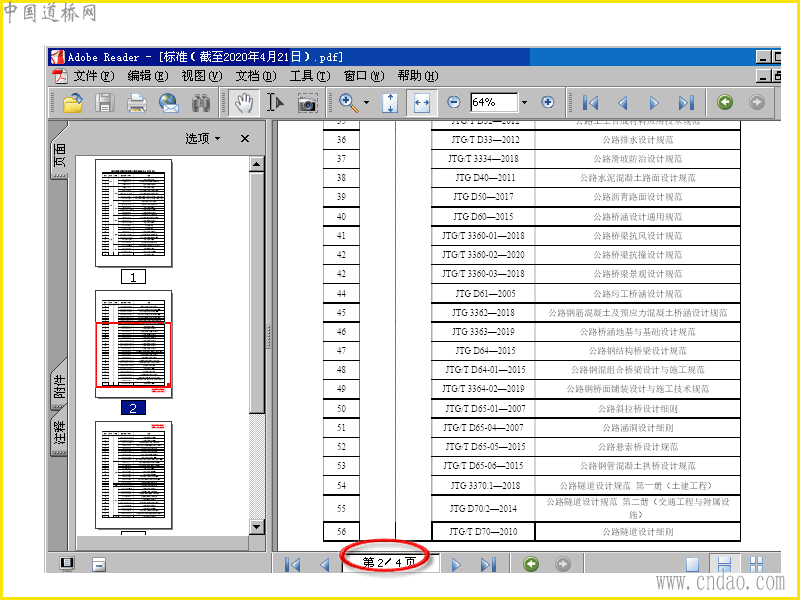Switch to Facing pages layout
800x600 pixels.
[756, 564]
